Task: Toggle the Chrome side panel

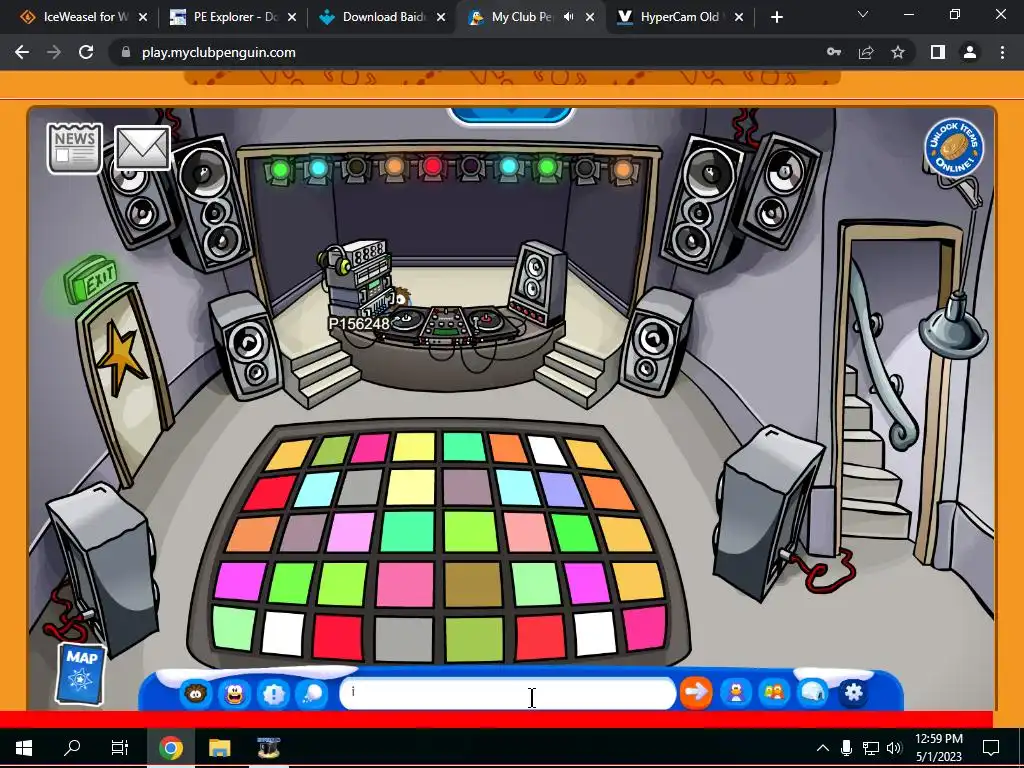Action: click(x=938, y=52)
